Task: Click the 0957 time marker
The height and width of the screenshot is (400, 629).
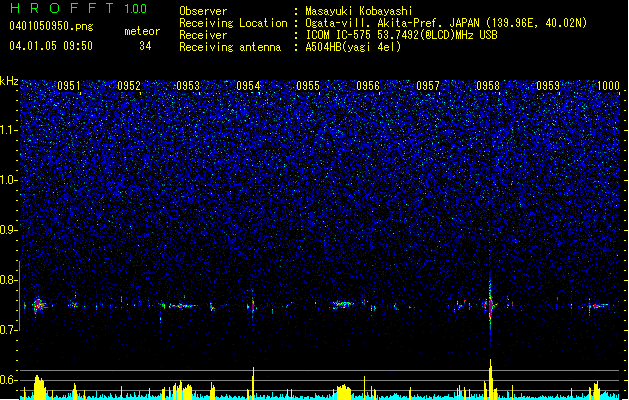Action: coord(428,86)
